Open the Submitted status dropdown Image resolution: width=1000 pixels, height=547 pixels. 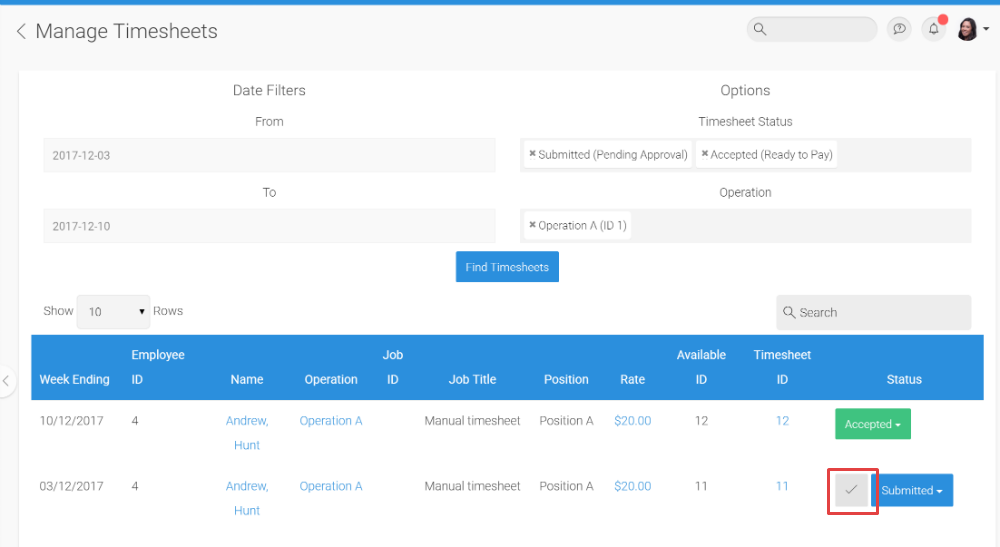pos(912,490)
